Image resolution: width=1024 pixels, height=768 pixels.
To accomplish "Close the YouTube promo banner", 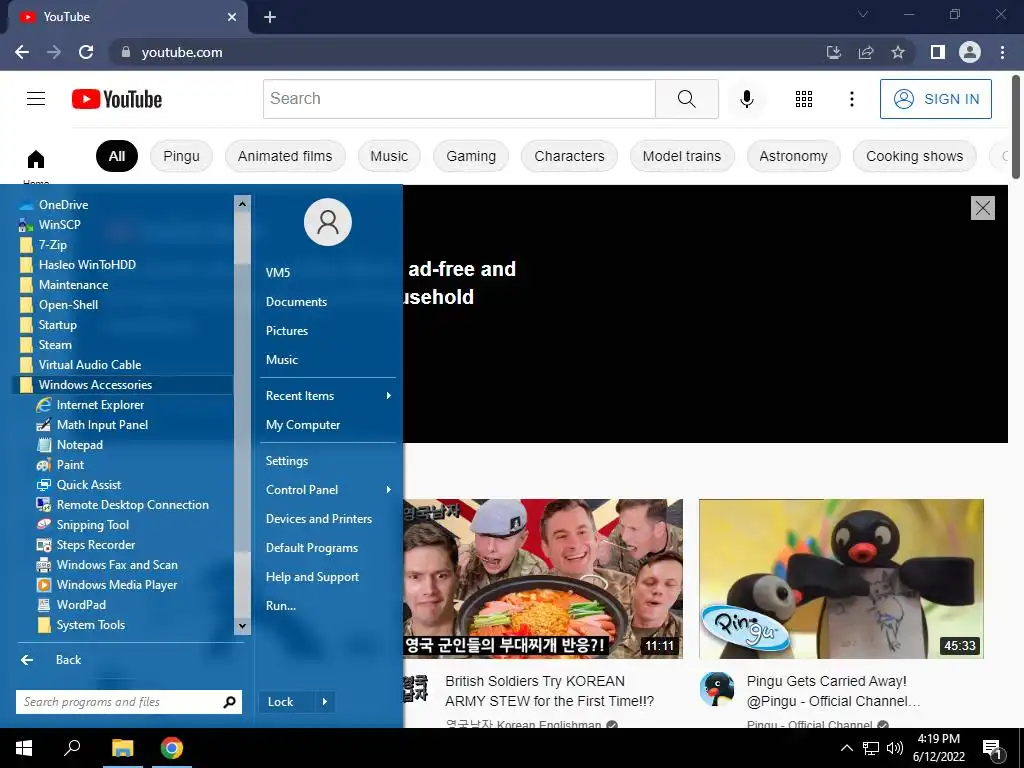I will point(982,208).
